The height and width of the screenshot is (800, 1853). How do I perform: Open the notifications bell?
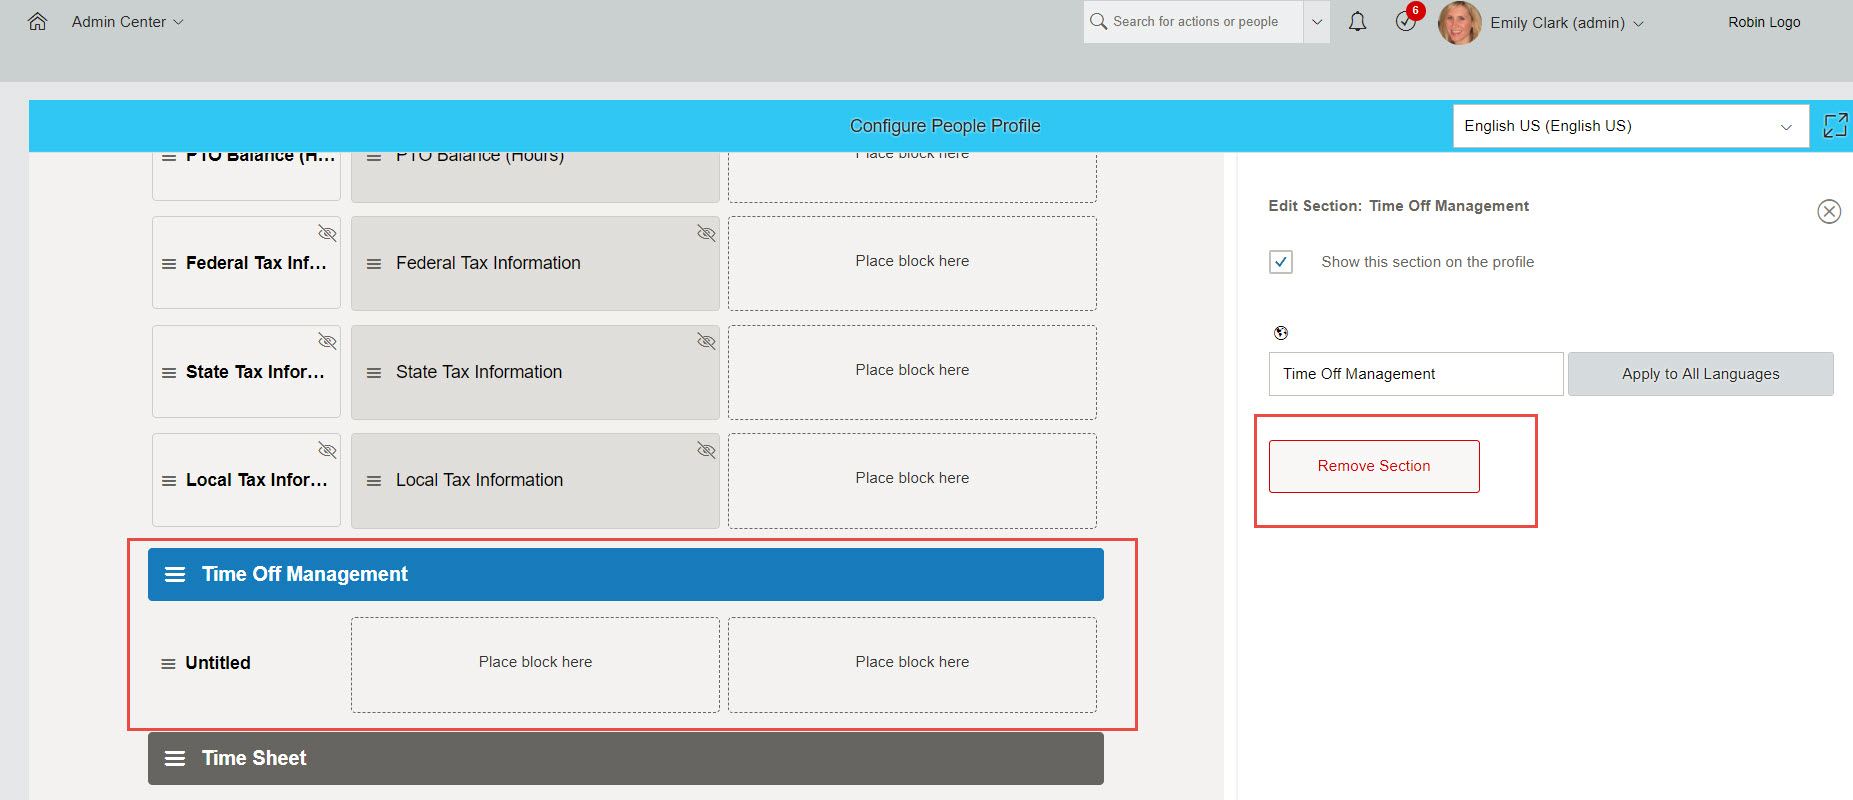pos(1357,22)
